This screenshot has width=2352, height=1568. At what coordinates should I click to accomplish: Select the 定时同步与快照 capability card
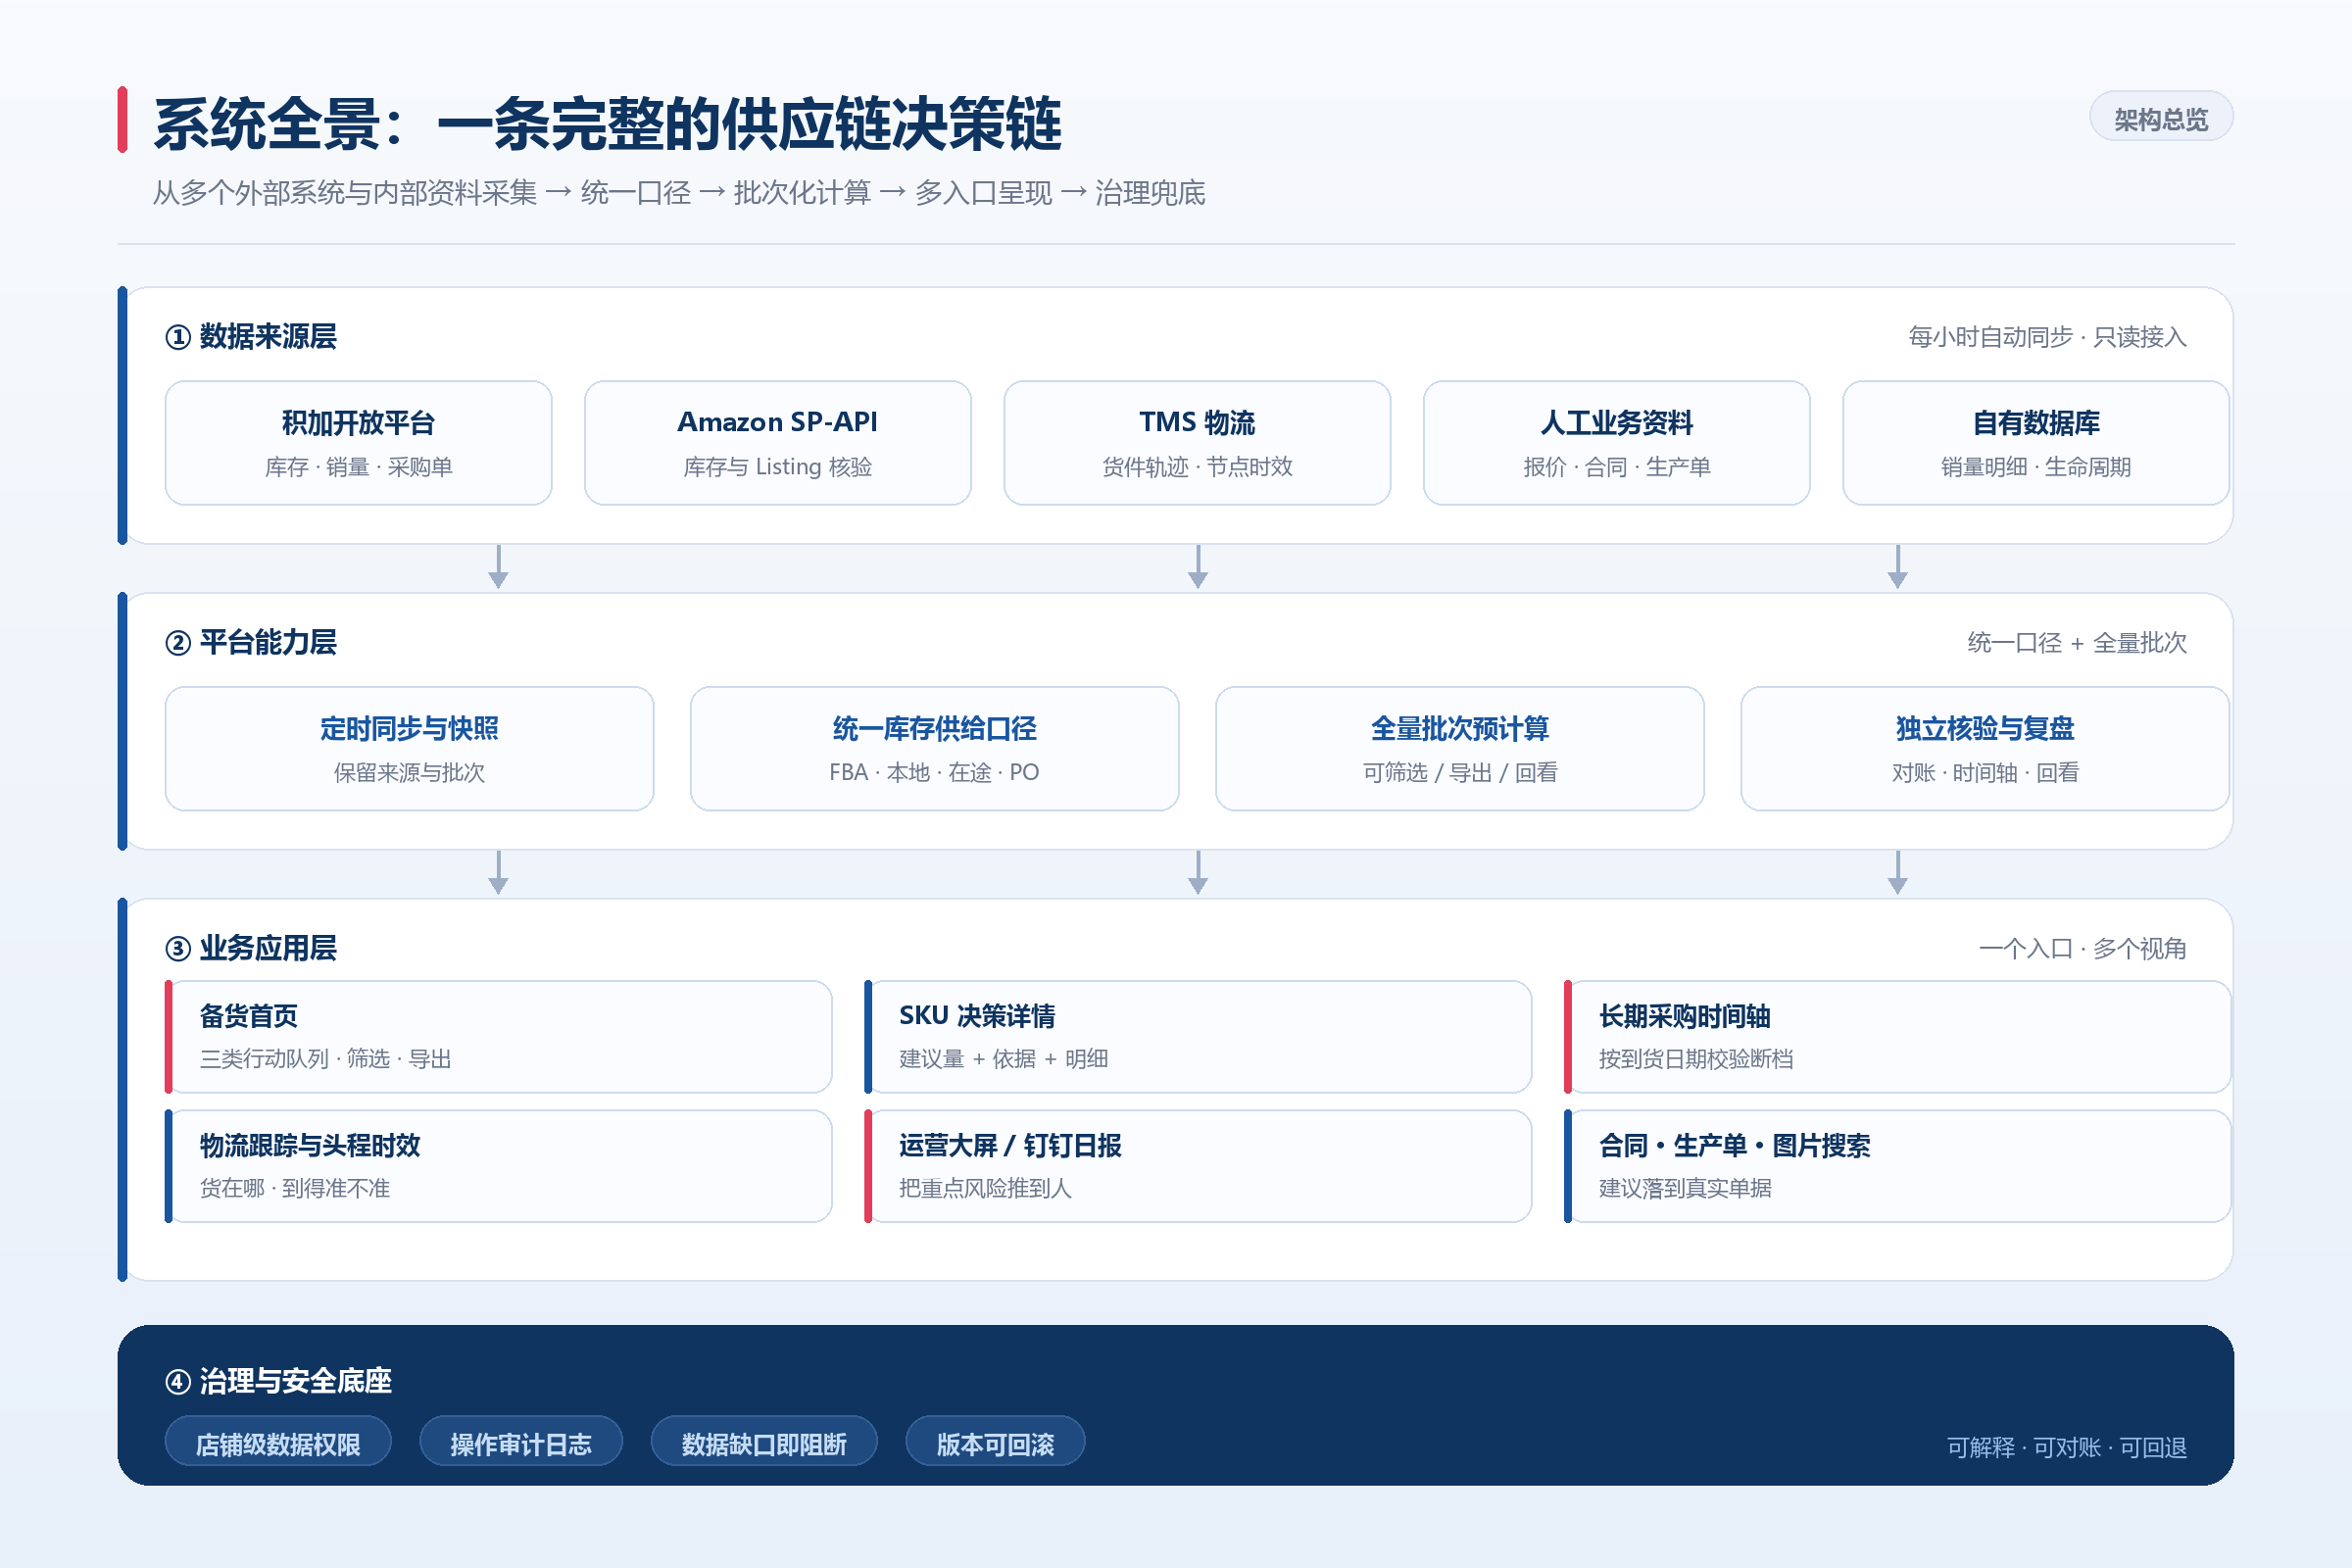click(409, 748)
